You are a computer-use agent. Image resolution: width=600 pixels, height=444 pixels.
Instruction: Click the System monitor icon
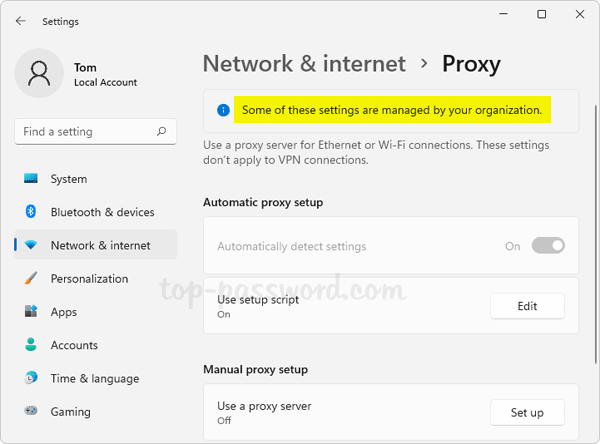[31, 179]
